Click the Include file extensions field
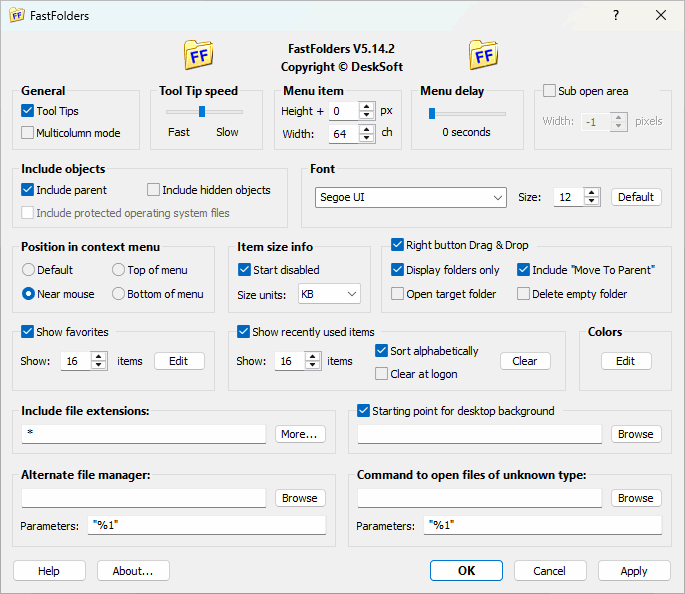 click(x=144, y=434)
